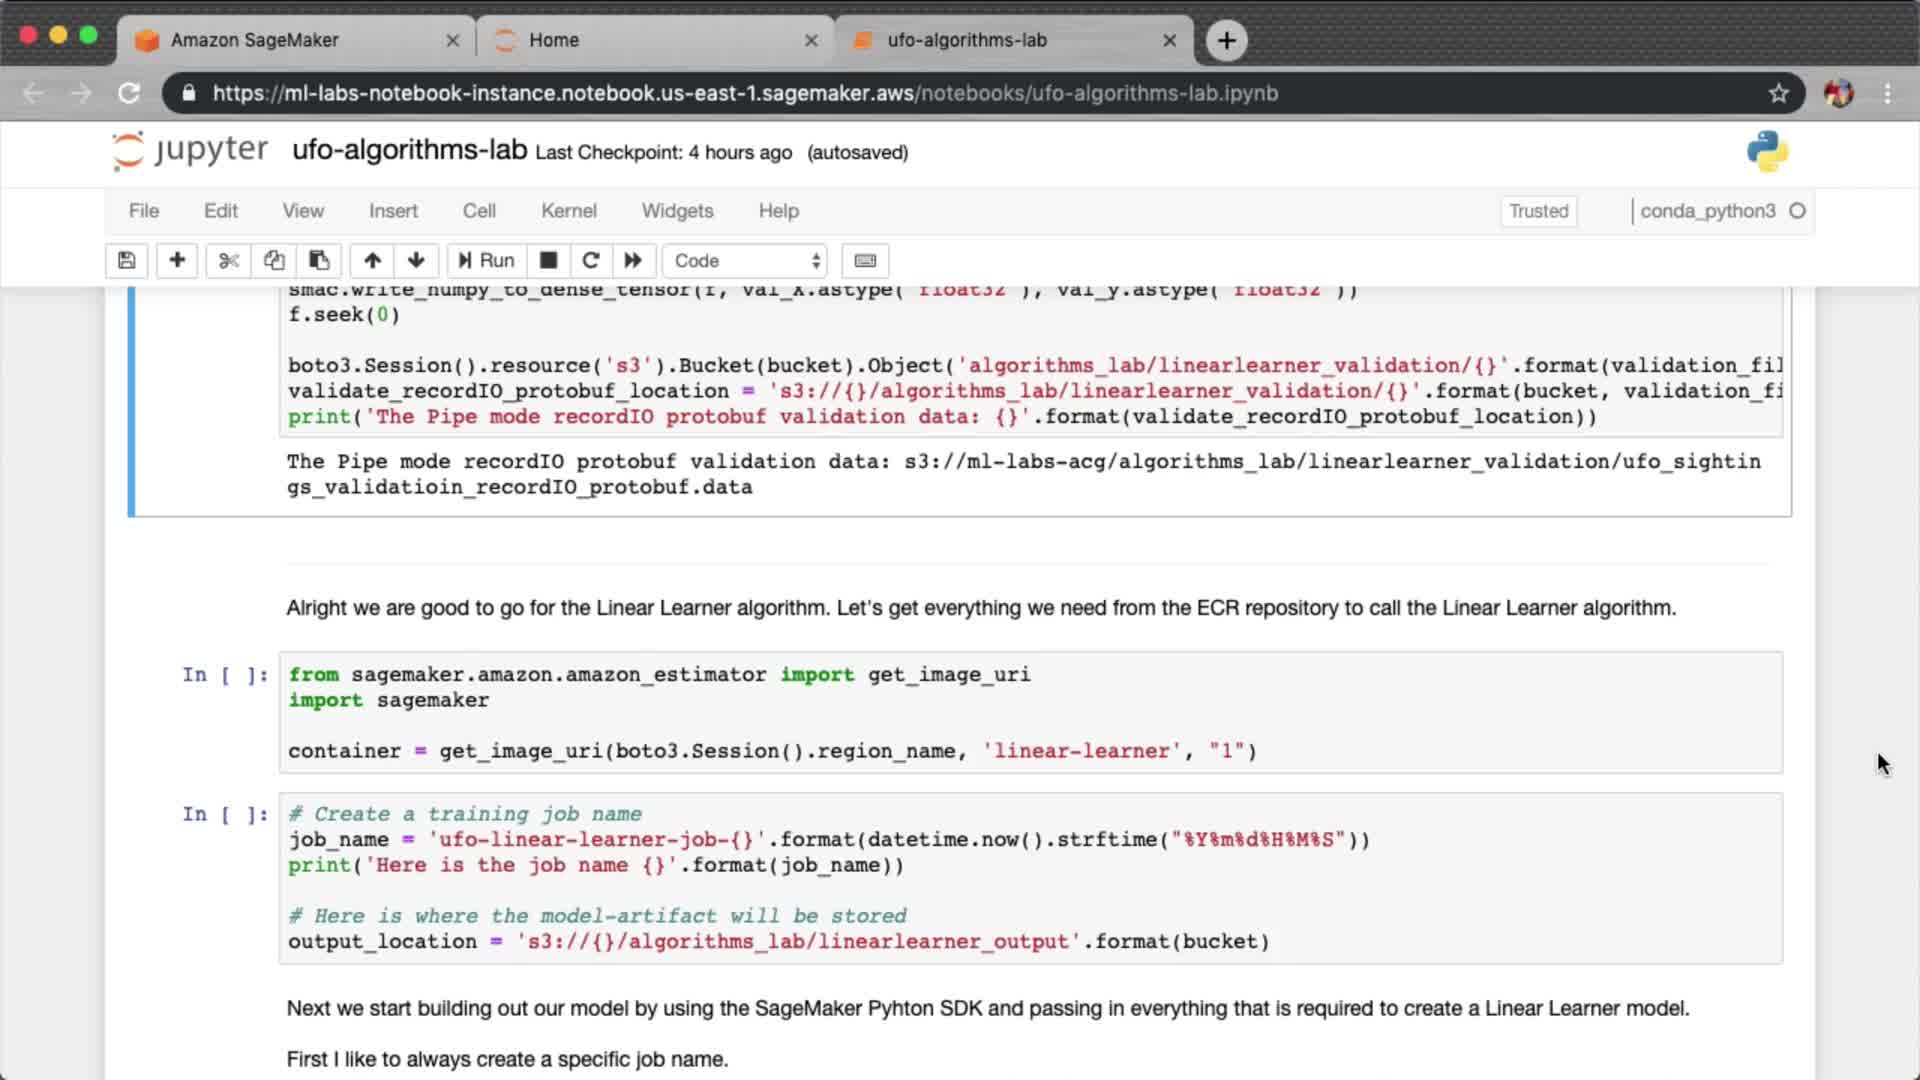Click the Trusted notebook button

coord(1538,211)
